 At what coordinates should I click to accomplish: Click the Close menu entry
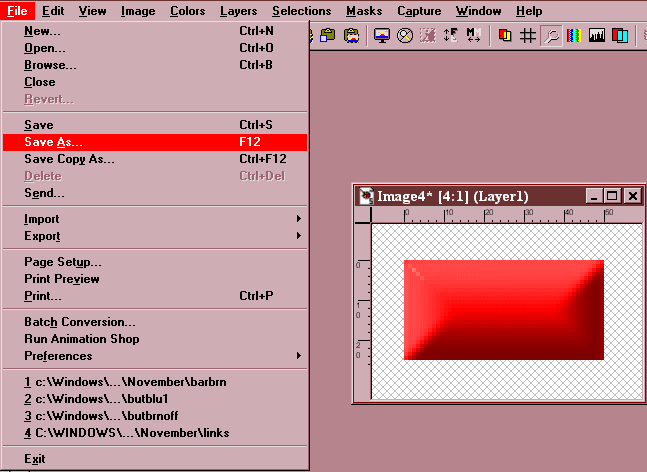coord(155,82)
